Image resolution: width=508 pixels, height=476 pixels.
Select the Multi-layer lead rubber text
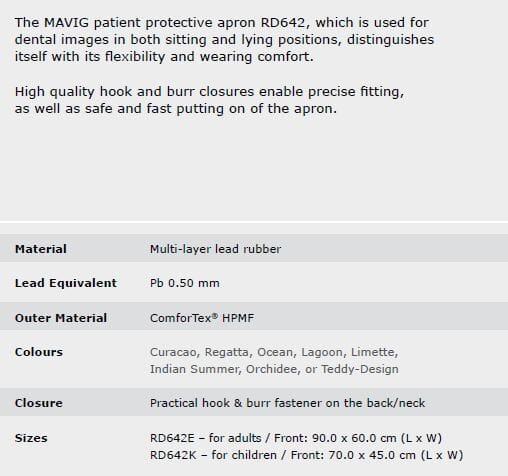tap(215, 249)
